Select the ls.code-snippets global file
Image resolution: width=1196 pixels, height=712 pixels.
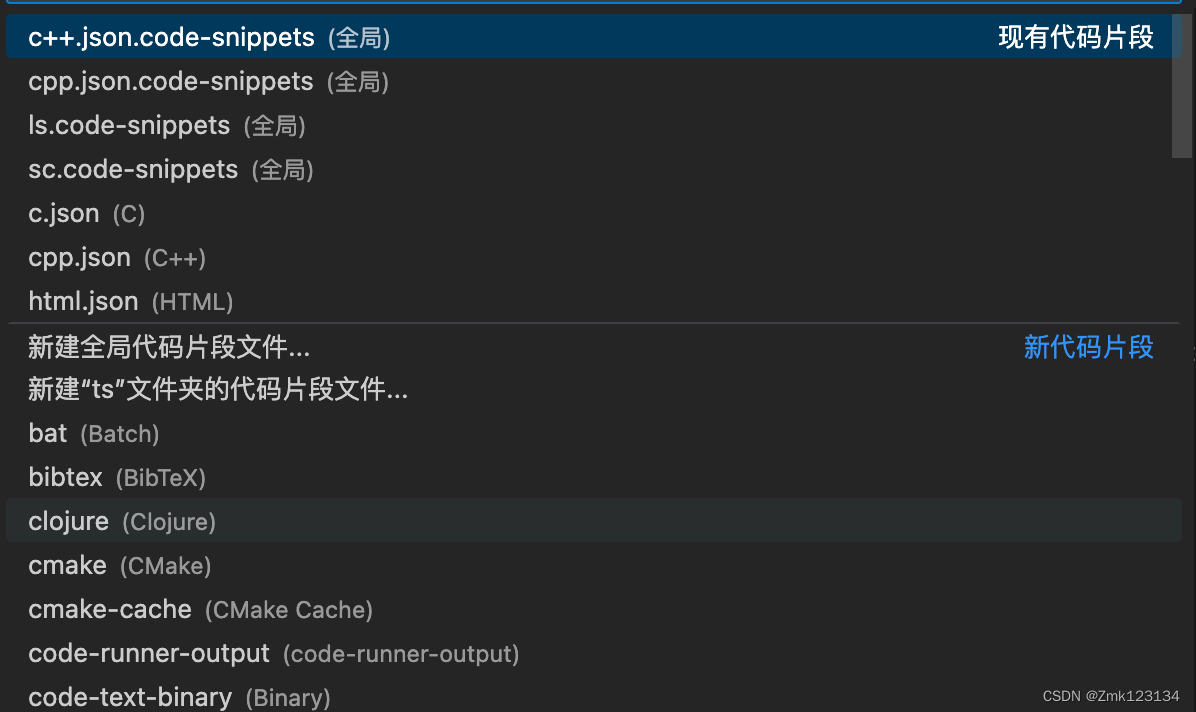click(x=128, y=125)
